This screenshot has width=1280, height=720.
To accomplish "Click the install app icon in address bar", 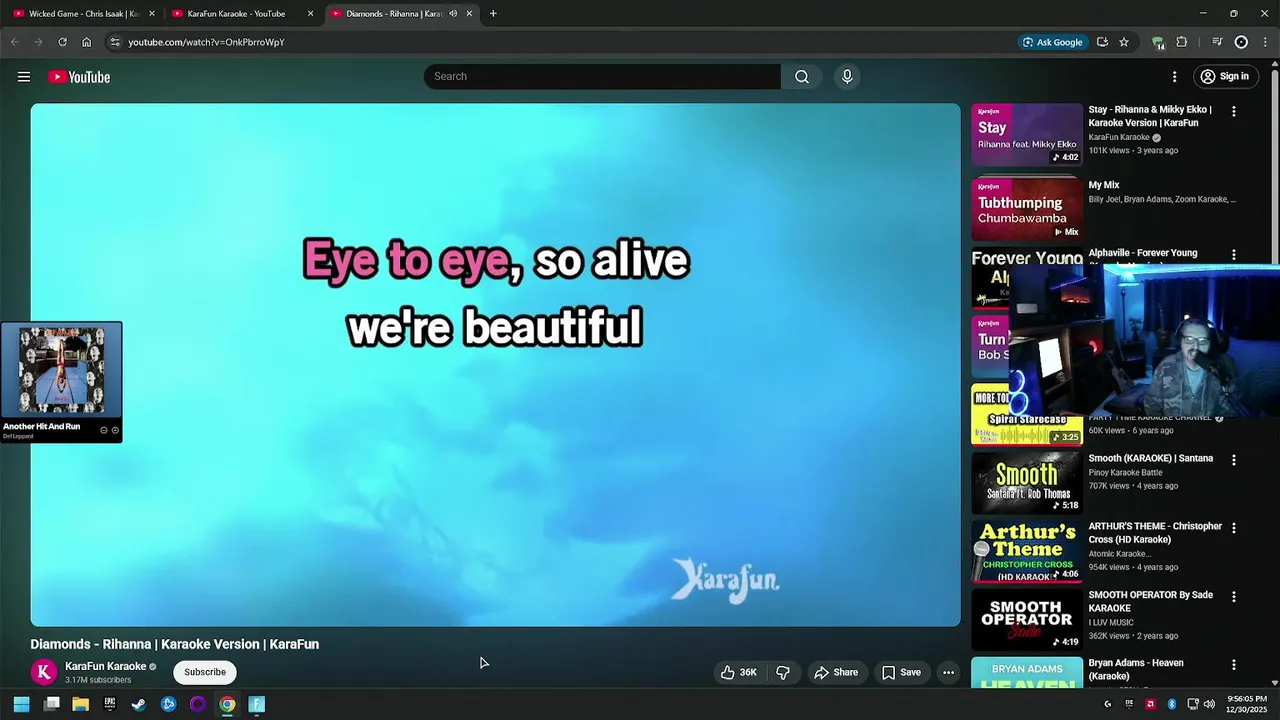I will [x=1102, y=42].
